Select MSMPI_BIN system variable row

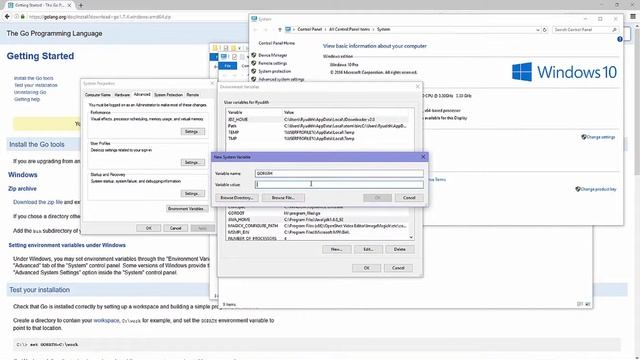tap(317, 232)
